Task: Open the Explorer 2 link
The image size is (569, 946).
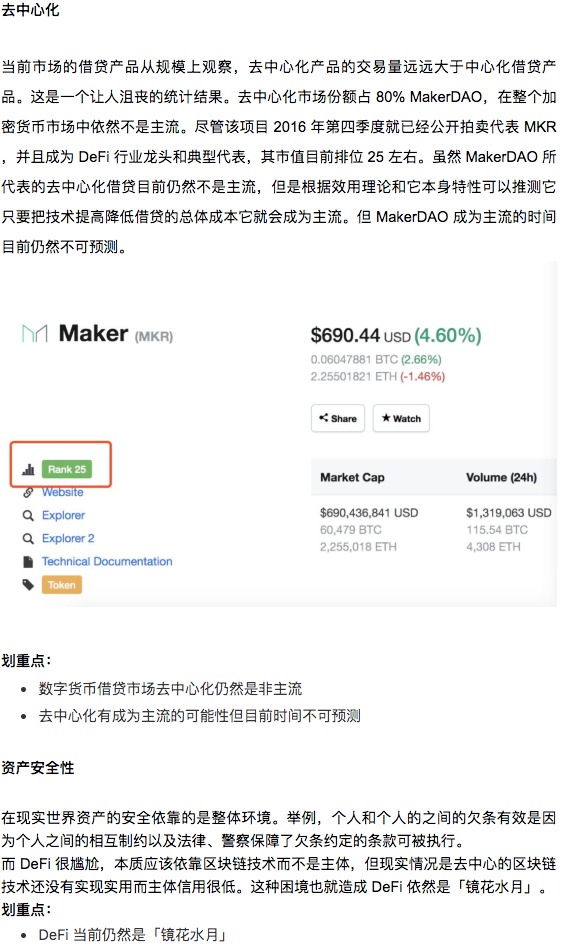Action: pos(68,538)
